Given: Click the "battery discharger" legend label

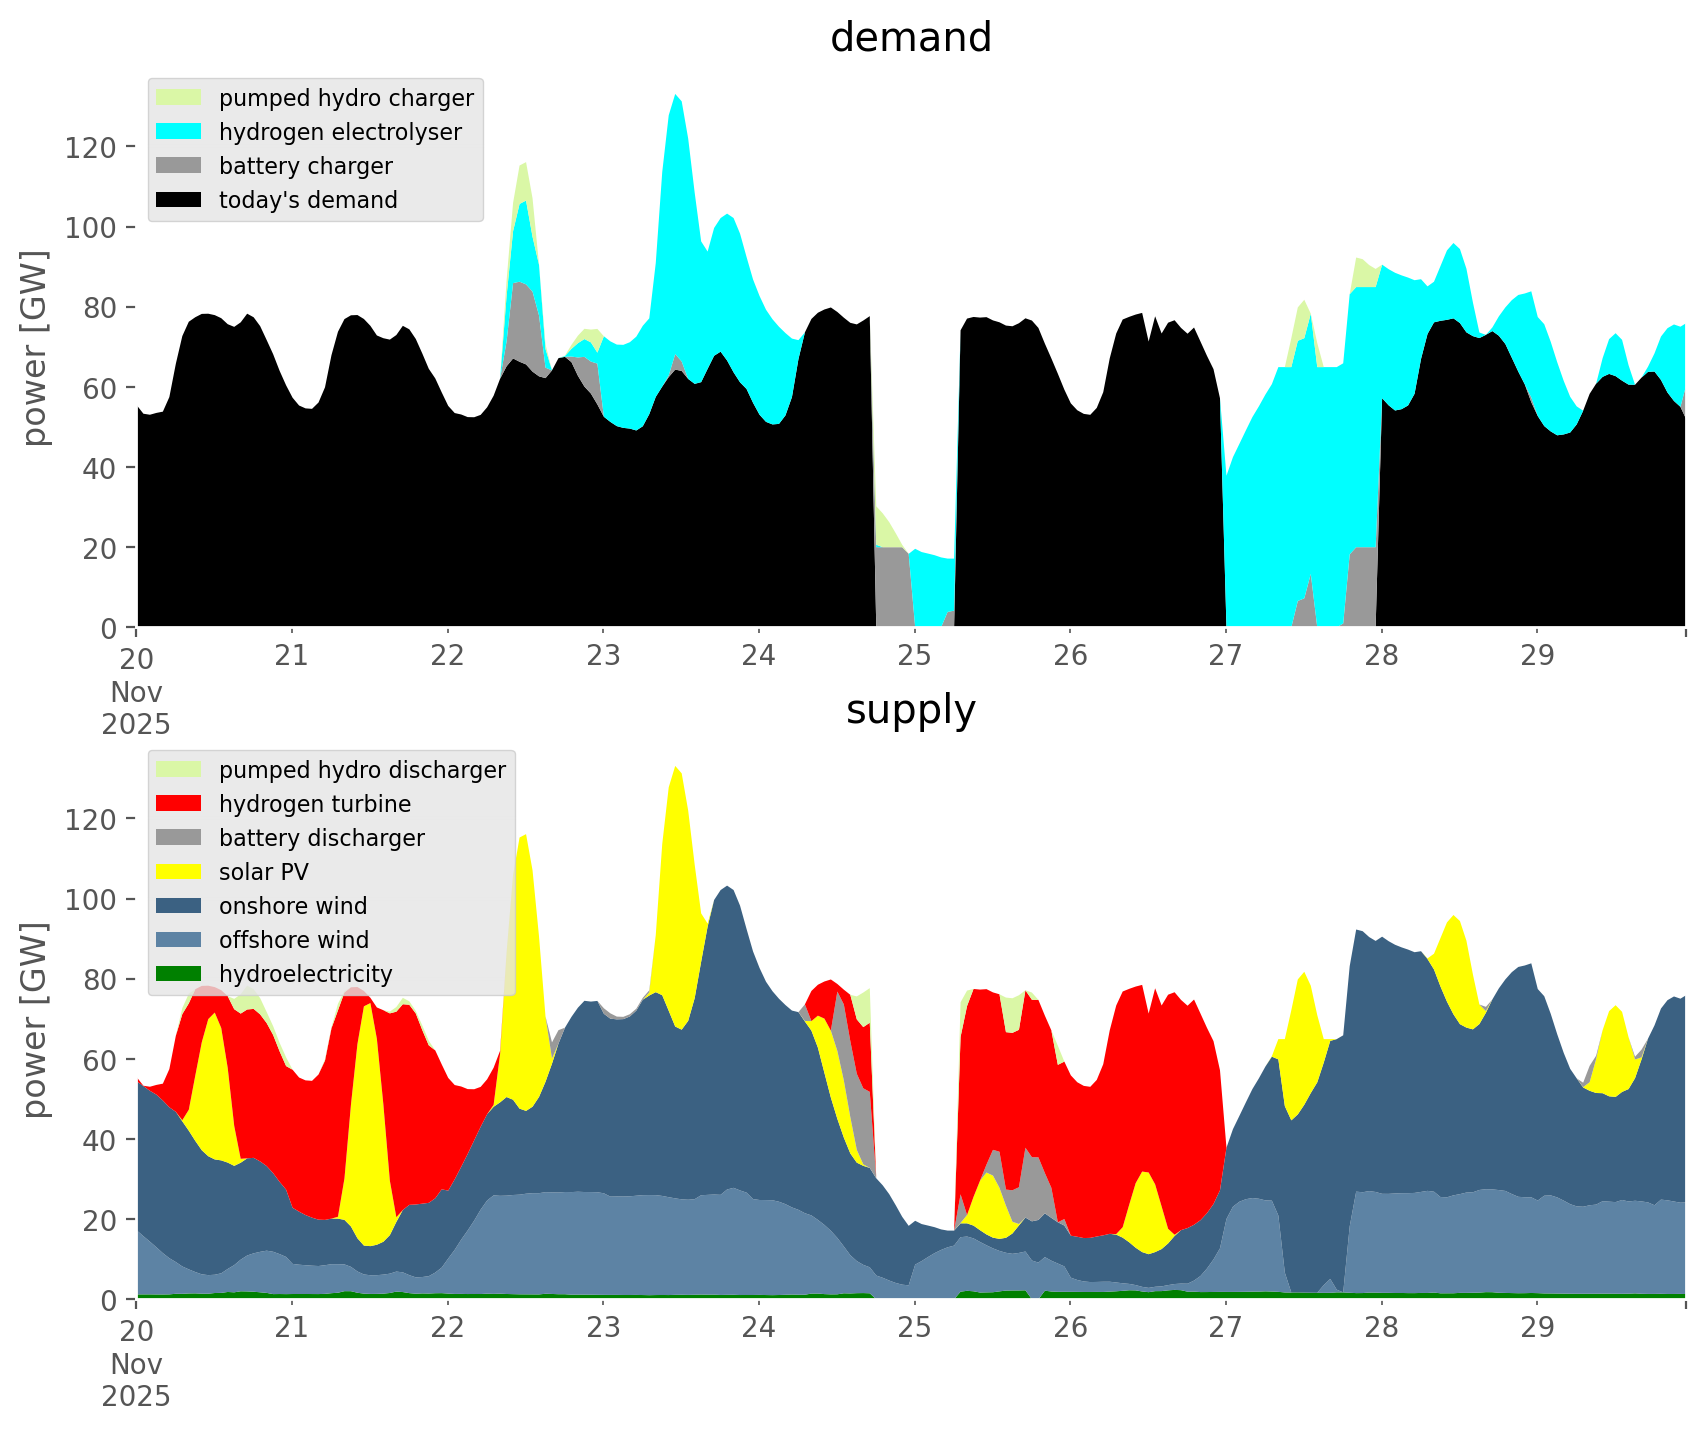Looking at the screenshot, I should (x=321, y=838).
